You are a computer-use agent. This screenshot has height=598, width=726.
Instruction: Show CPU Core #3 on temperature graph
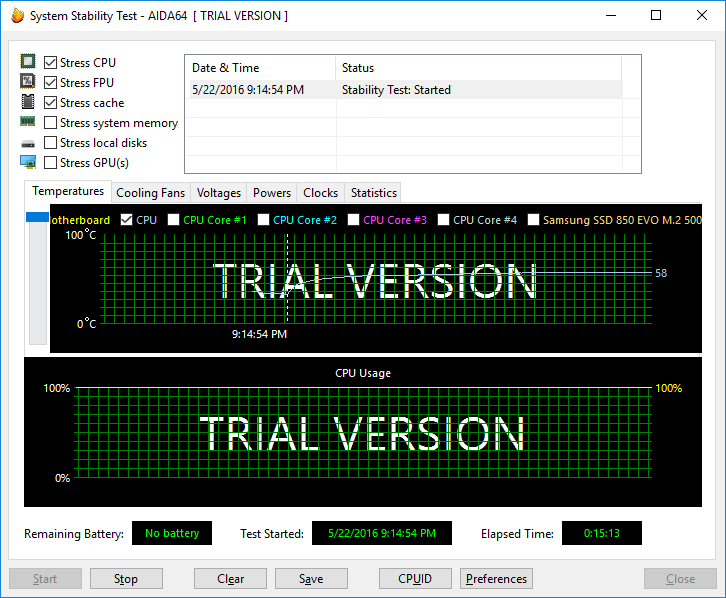click(354, 220)
